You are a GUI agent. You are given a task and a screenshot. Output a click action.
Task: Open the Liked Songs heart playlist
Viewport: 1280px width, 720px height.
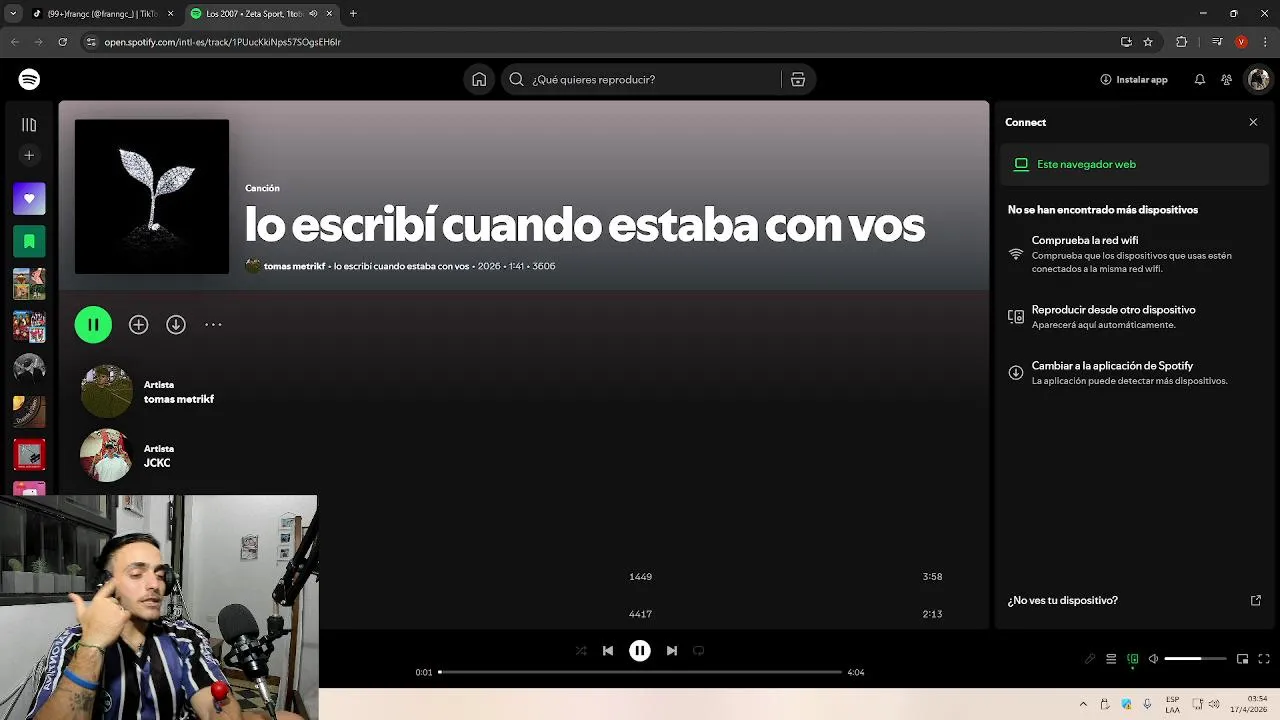29,198
